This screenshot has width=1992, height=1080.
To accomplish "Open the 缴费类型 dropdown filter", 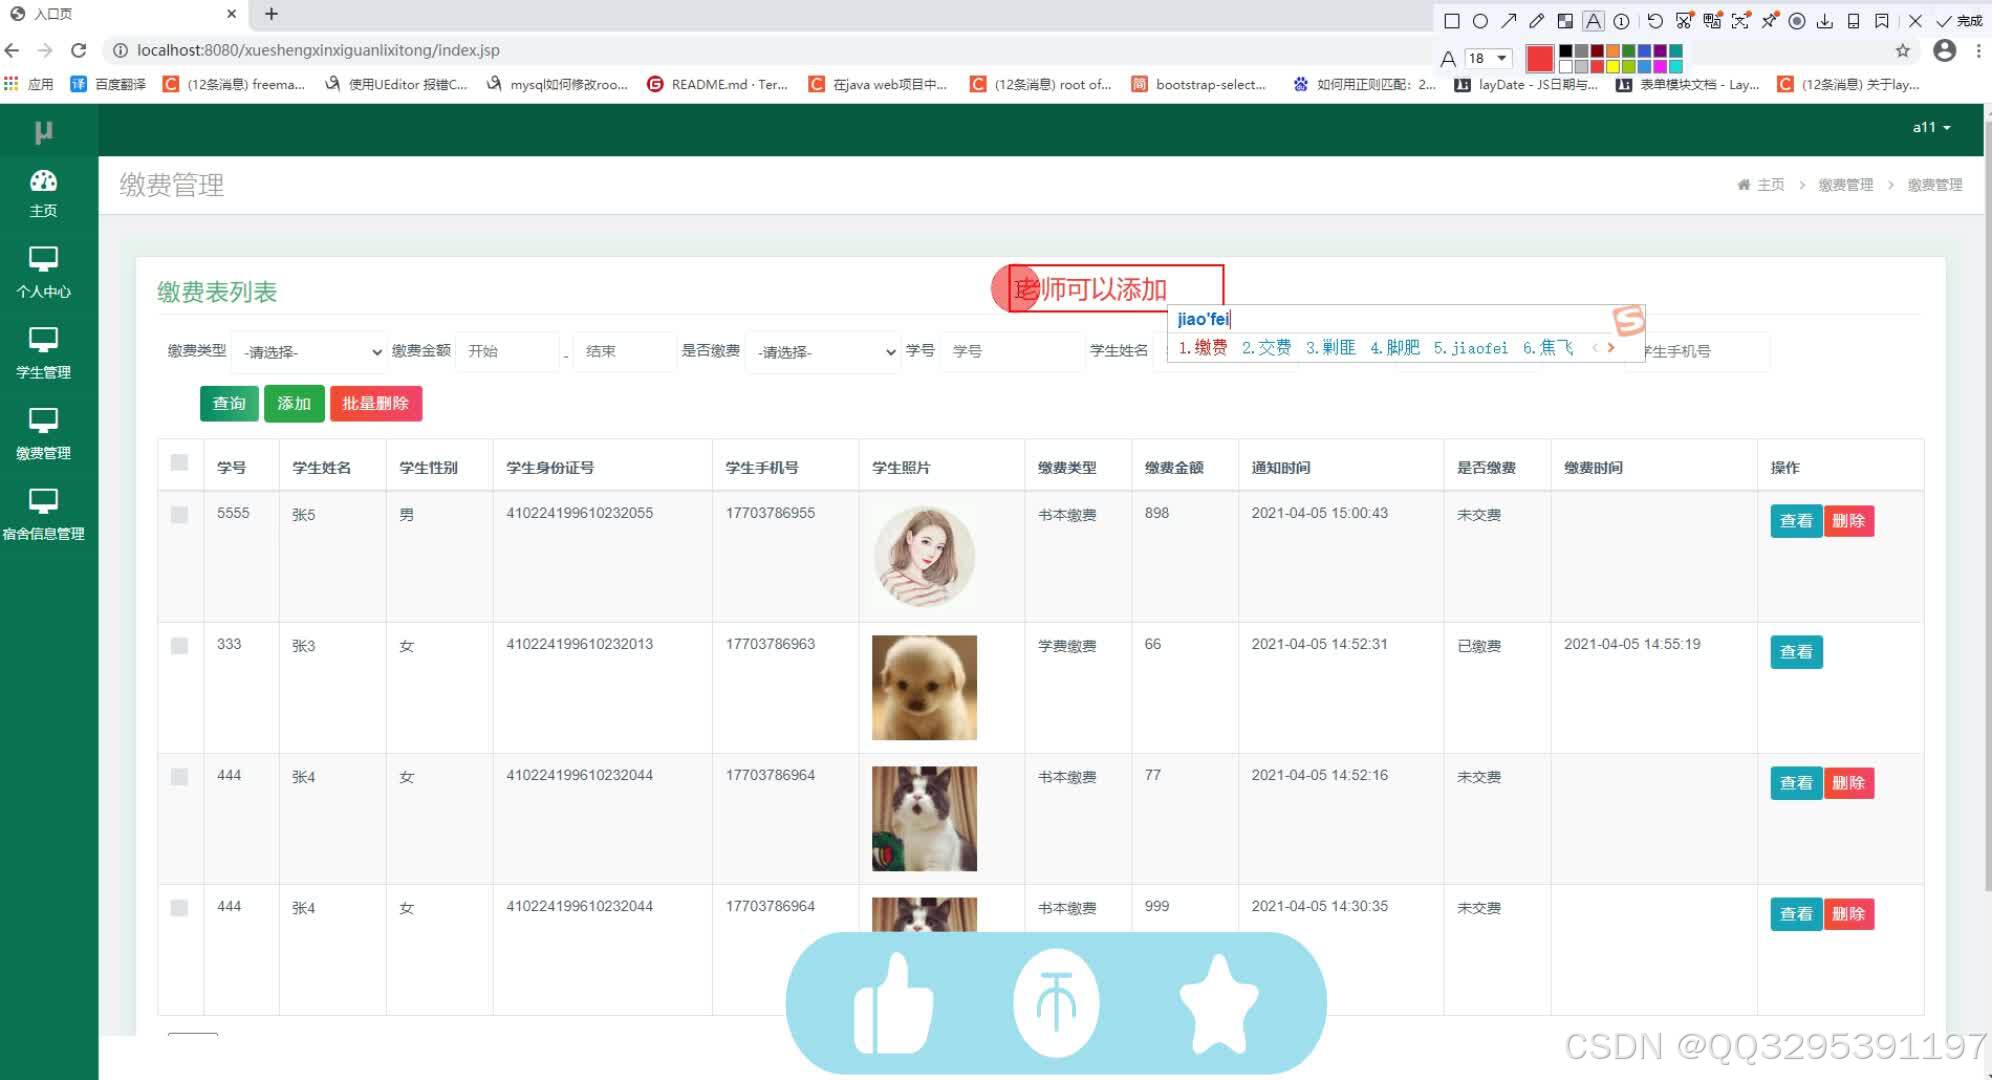I will 311,352.
